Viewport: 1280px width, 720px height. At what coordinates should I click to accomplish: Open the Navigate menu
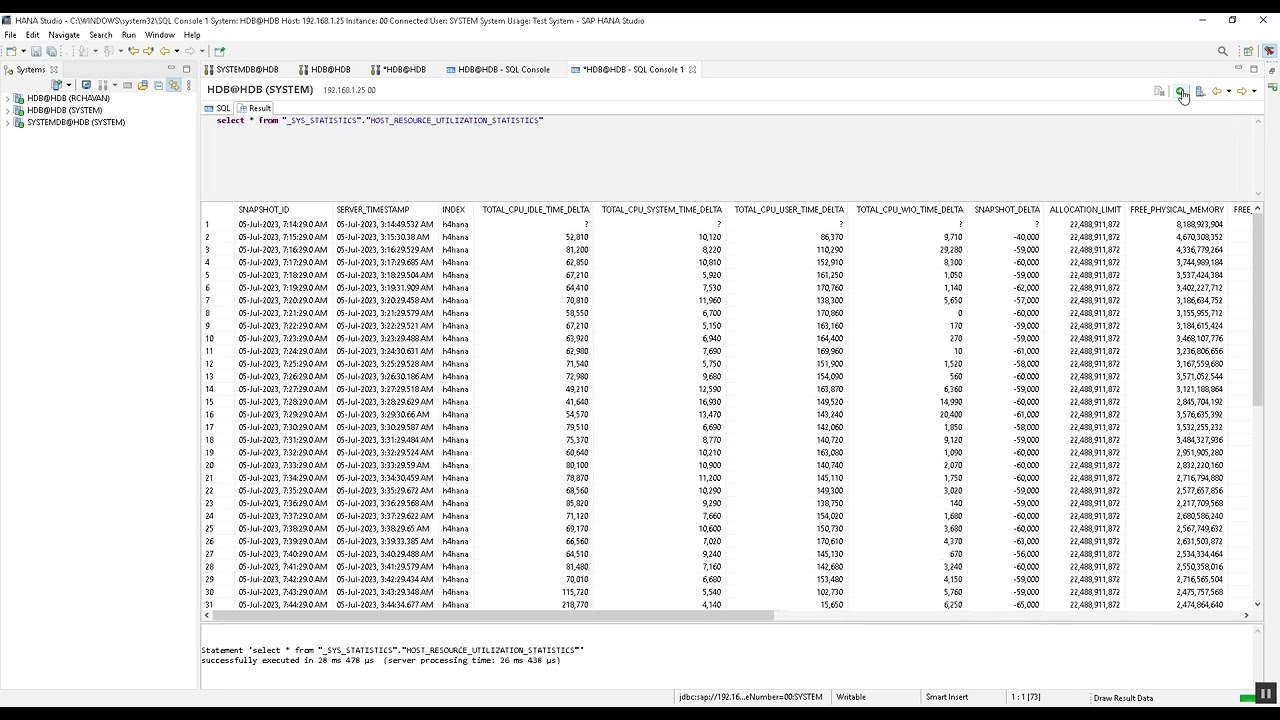click(x=64, y=35)
